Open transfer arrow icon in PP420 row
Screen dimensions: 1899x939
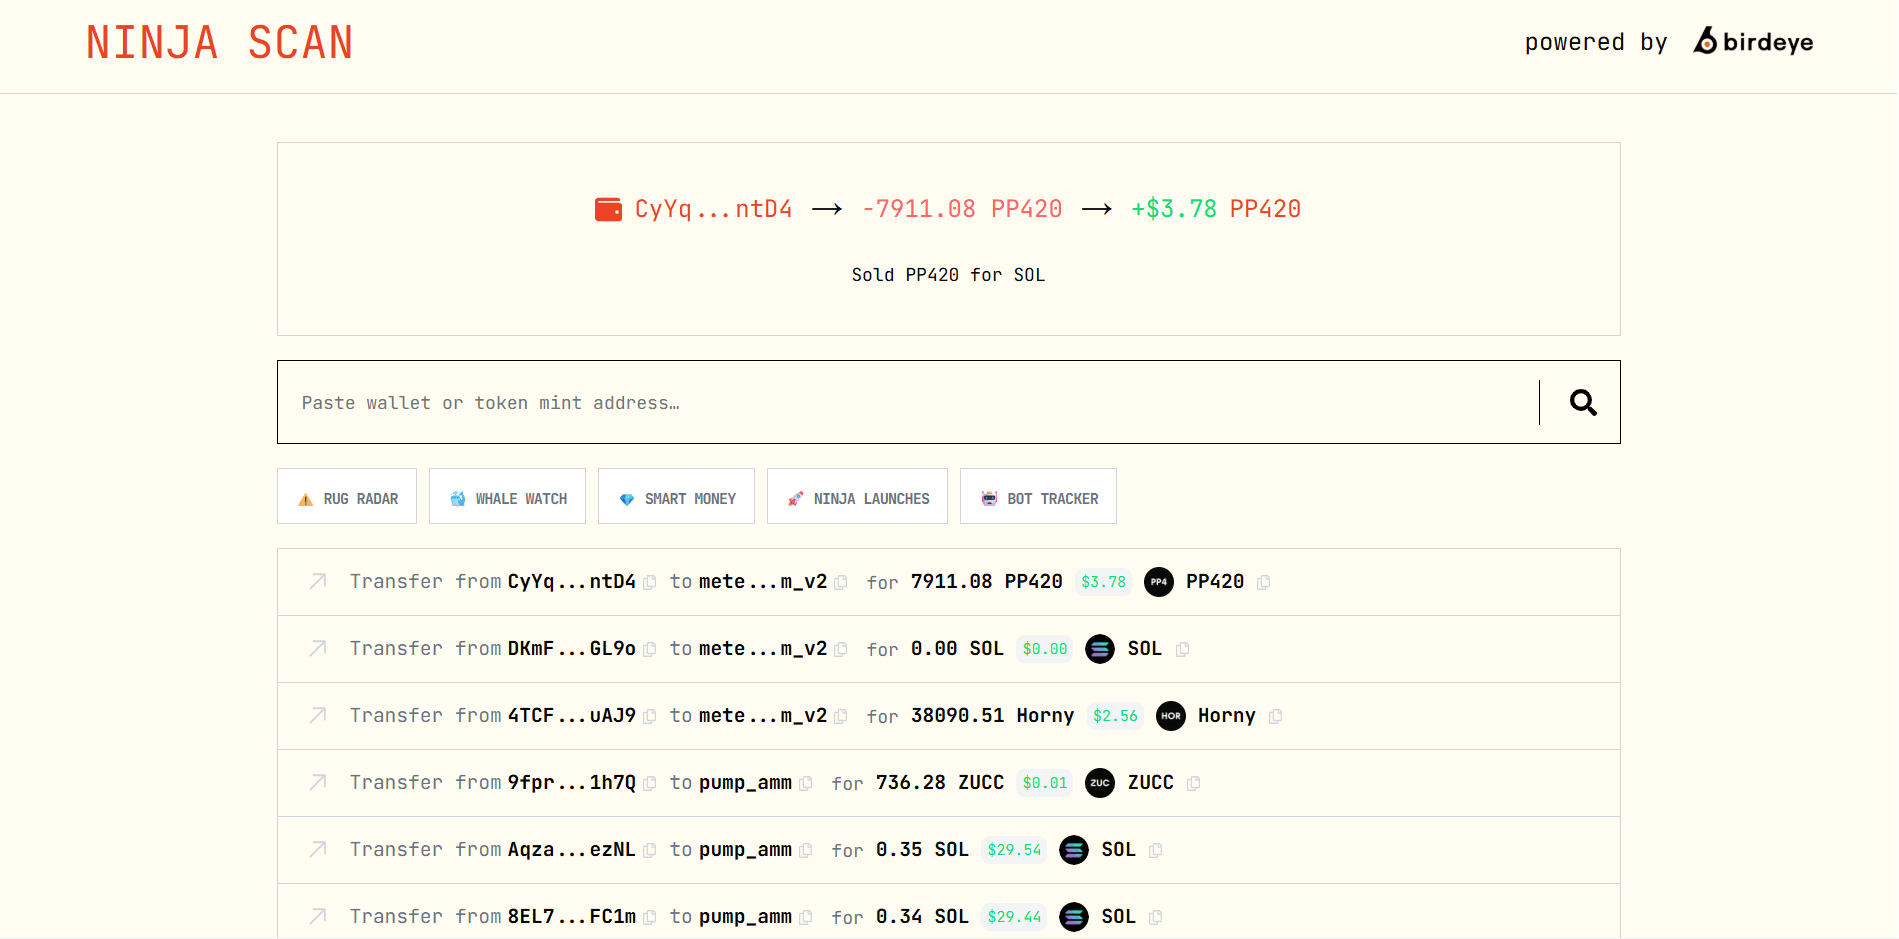pos(318,581)
